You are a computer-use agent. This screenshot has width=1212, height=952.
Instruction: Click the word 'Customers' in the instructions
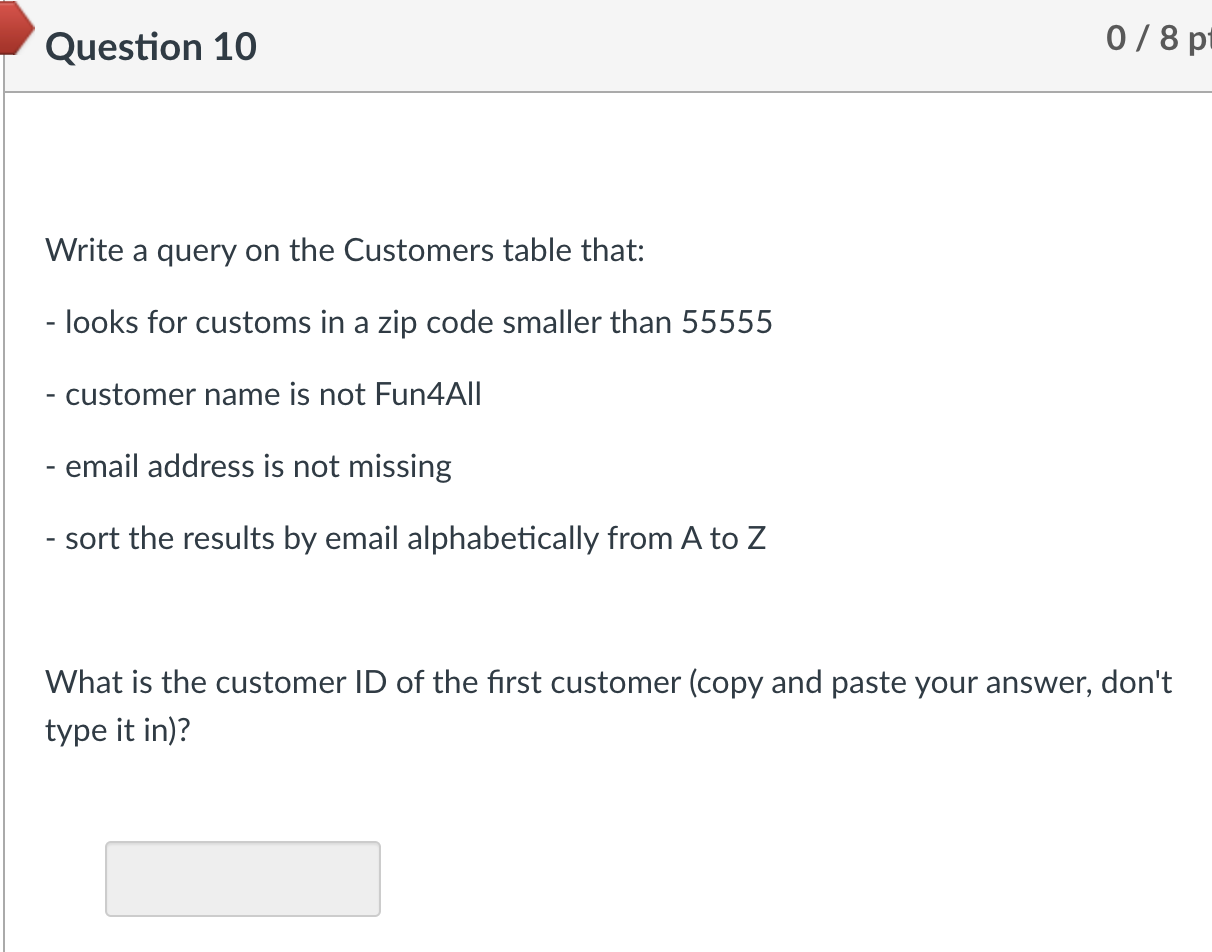click(419, 250)
